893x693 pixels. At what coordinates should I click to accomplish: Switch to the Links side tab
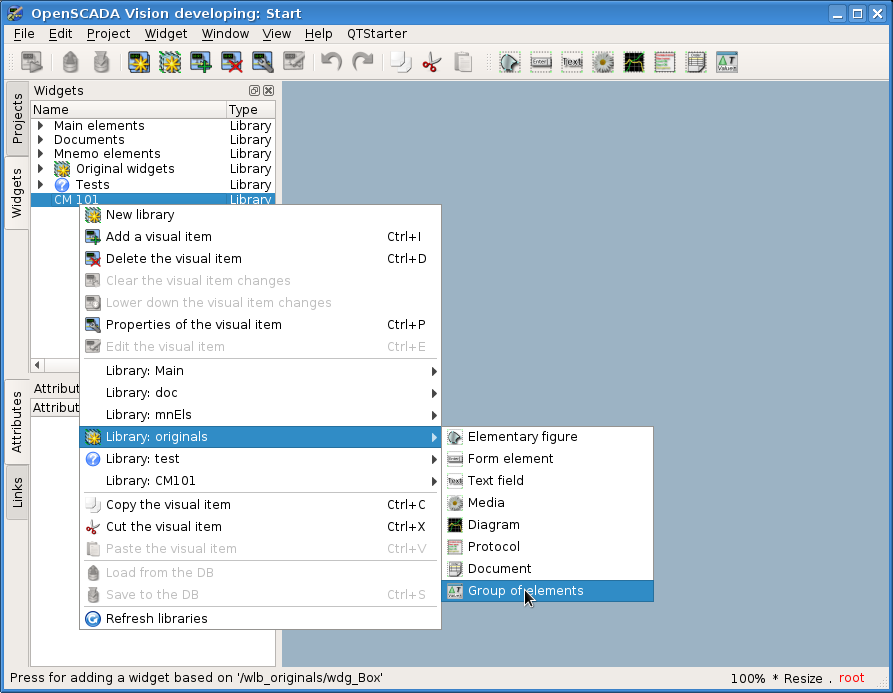point(17,493)
